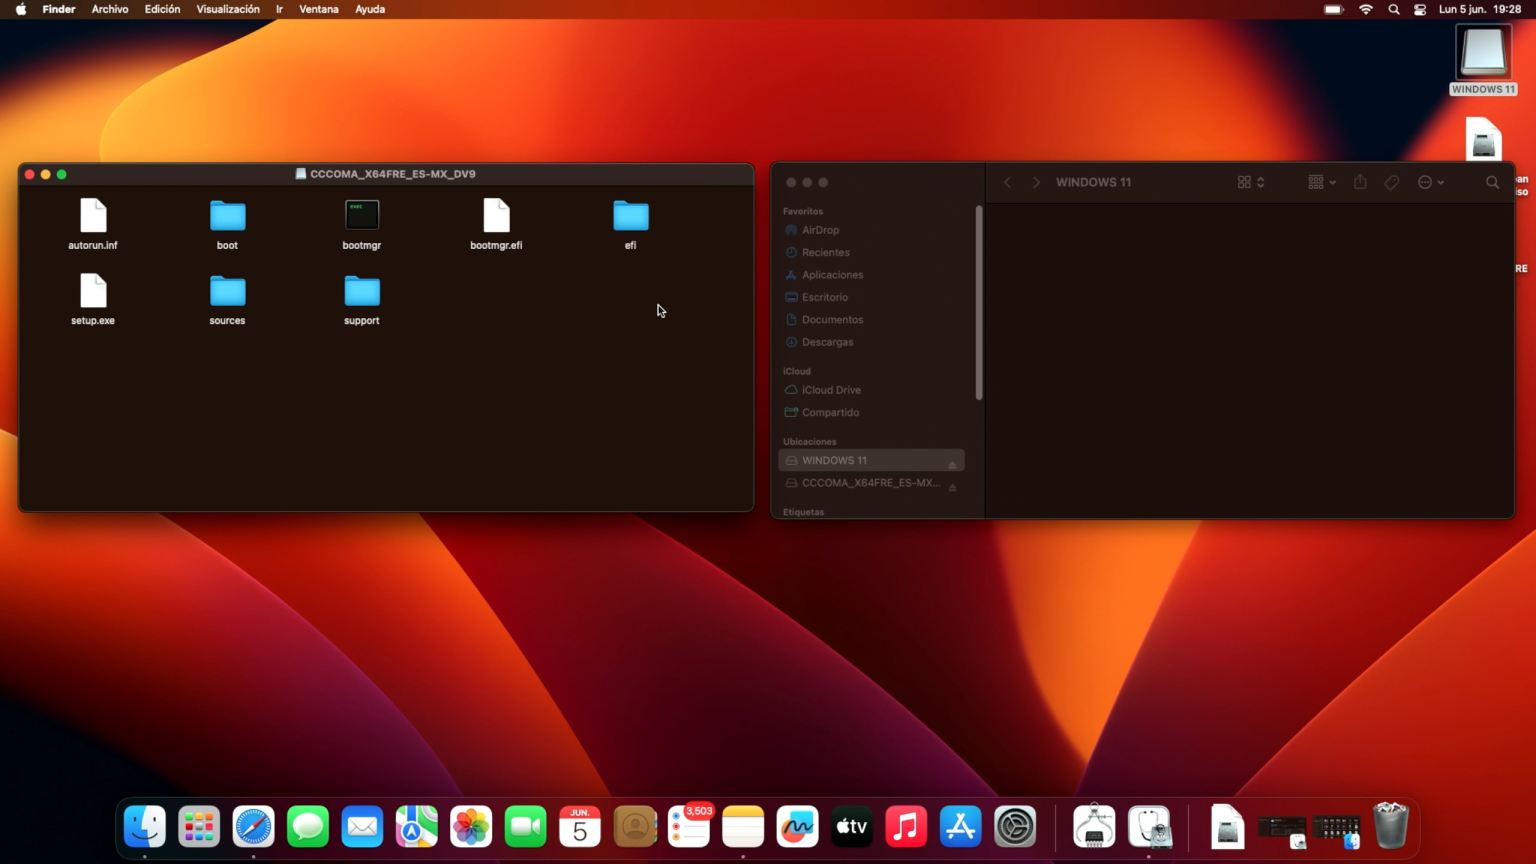Open Mail from the Dock
1536x864 pixels.
pyautogui.click(x=362, y=827)
